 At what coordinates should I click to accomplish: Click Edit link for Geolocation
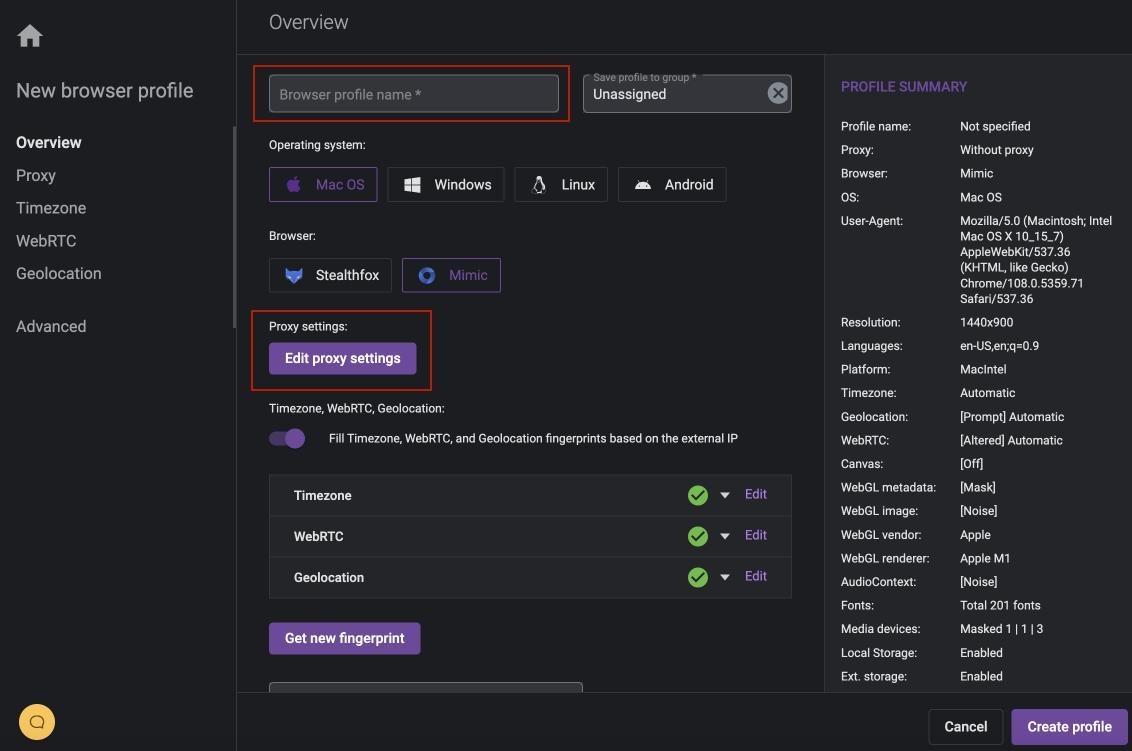click(755, 576)
